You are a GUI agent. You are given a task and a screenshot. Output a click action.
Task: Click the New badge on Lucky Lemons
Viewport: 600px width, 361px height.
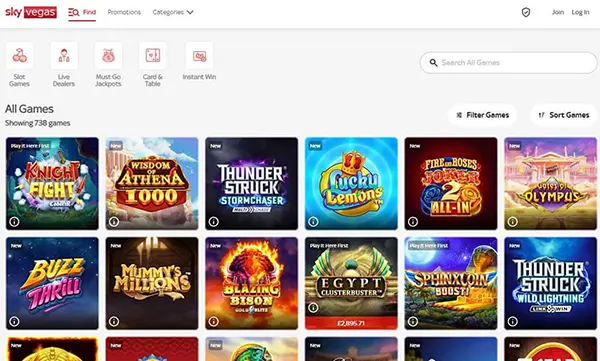(x=315, y=146)
